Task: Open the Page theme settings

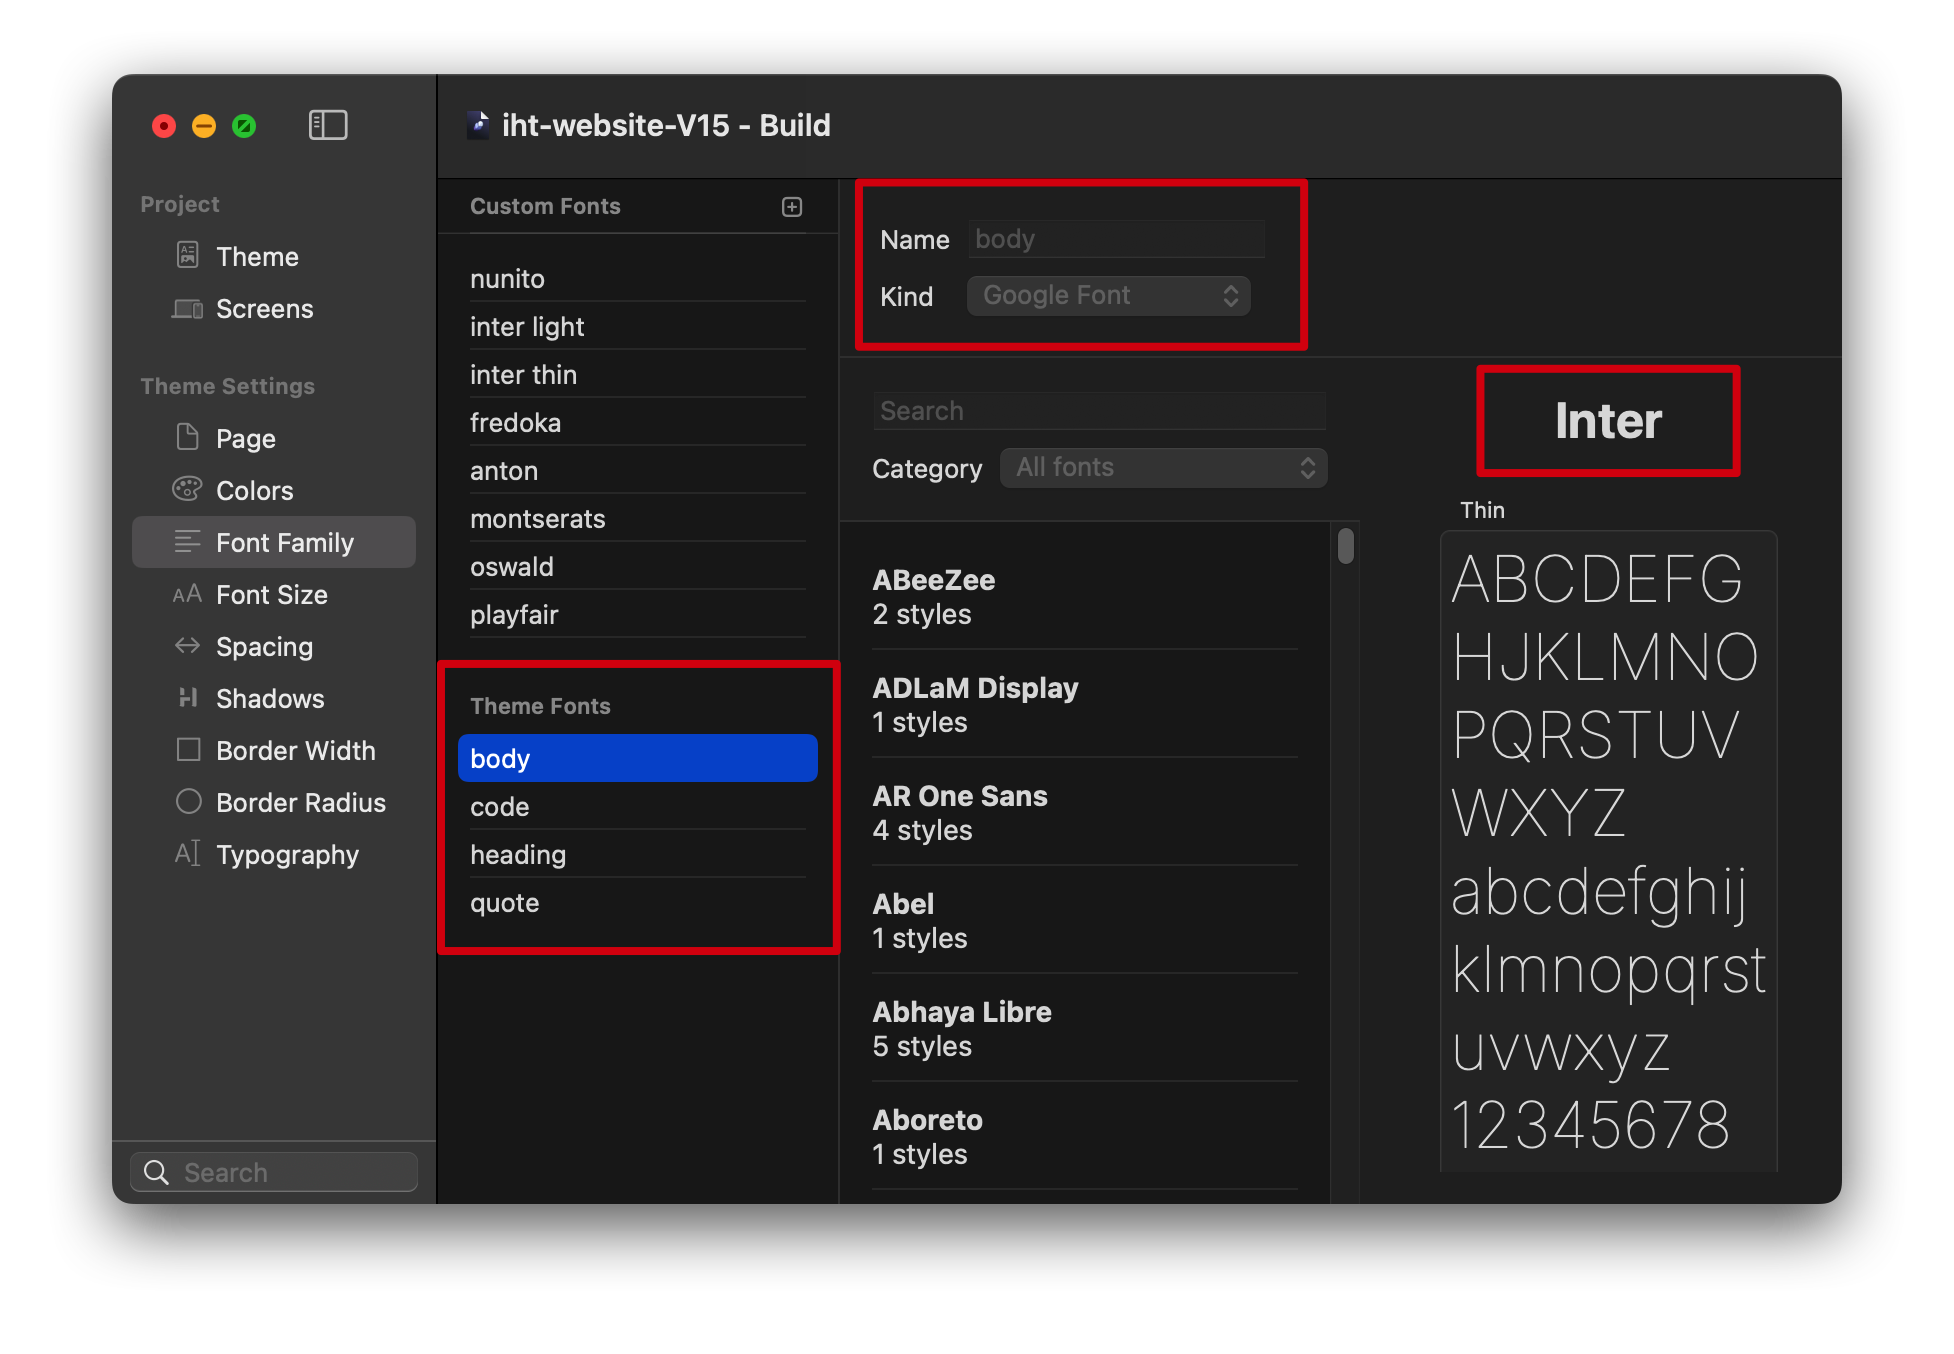Action: click(246, 439)
